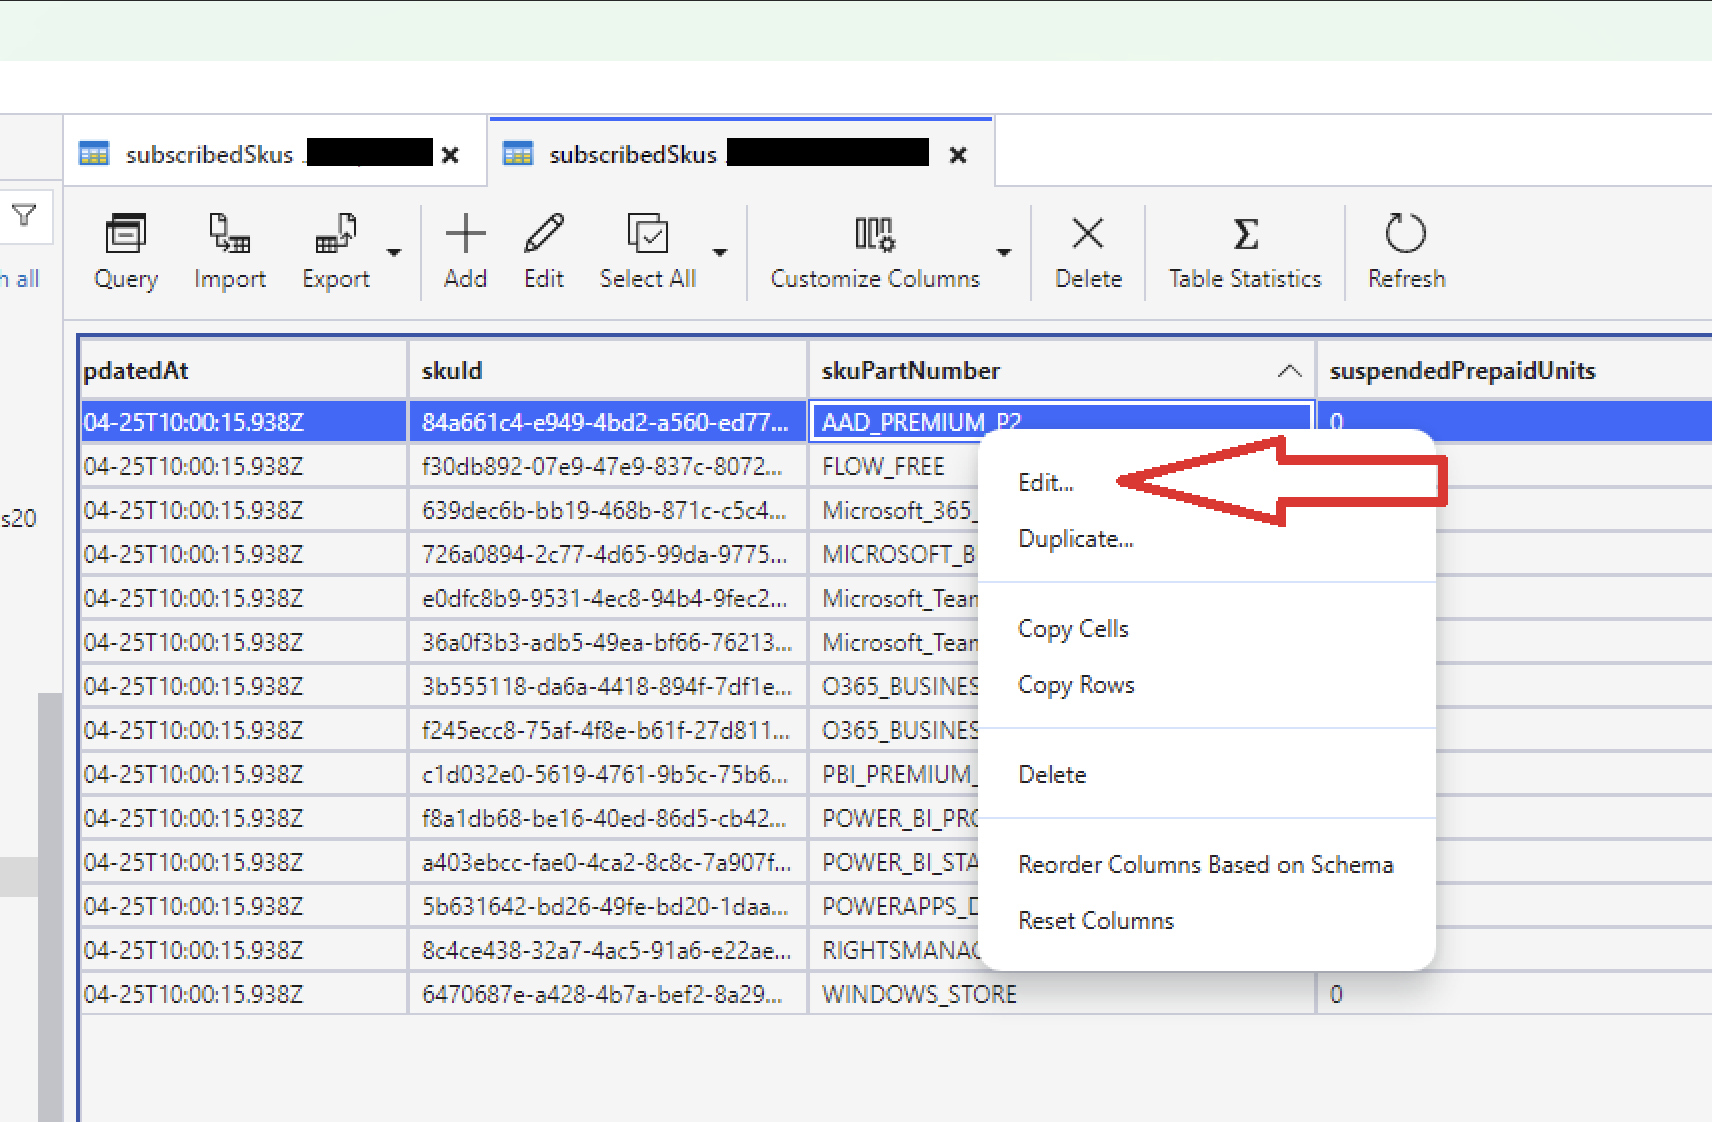Click the suspendedPrepaidUnits 0 in WINDOWS_STORE row
Screen dimensions: 1712x1122
point(1514,994)
